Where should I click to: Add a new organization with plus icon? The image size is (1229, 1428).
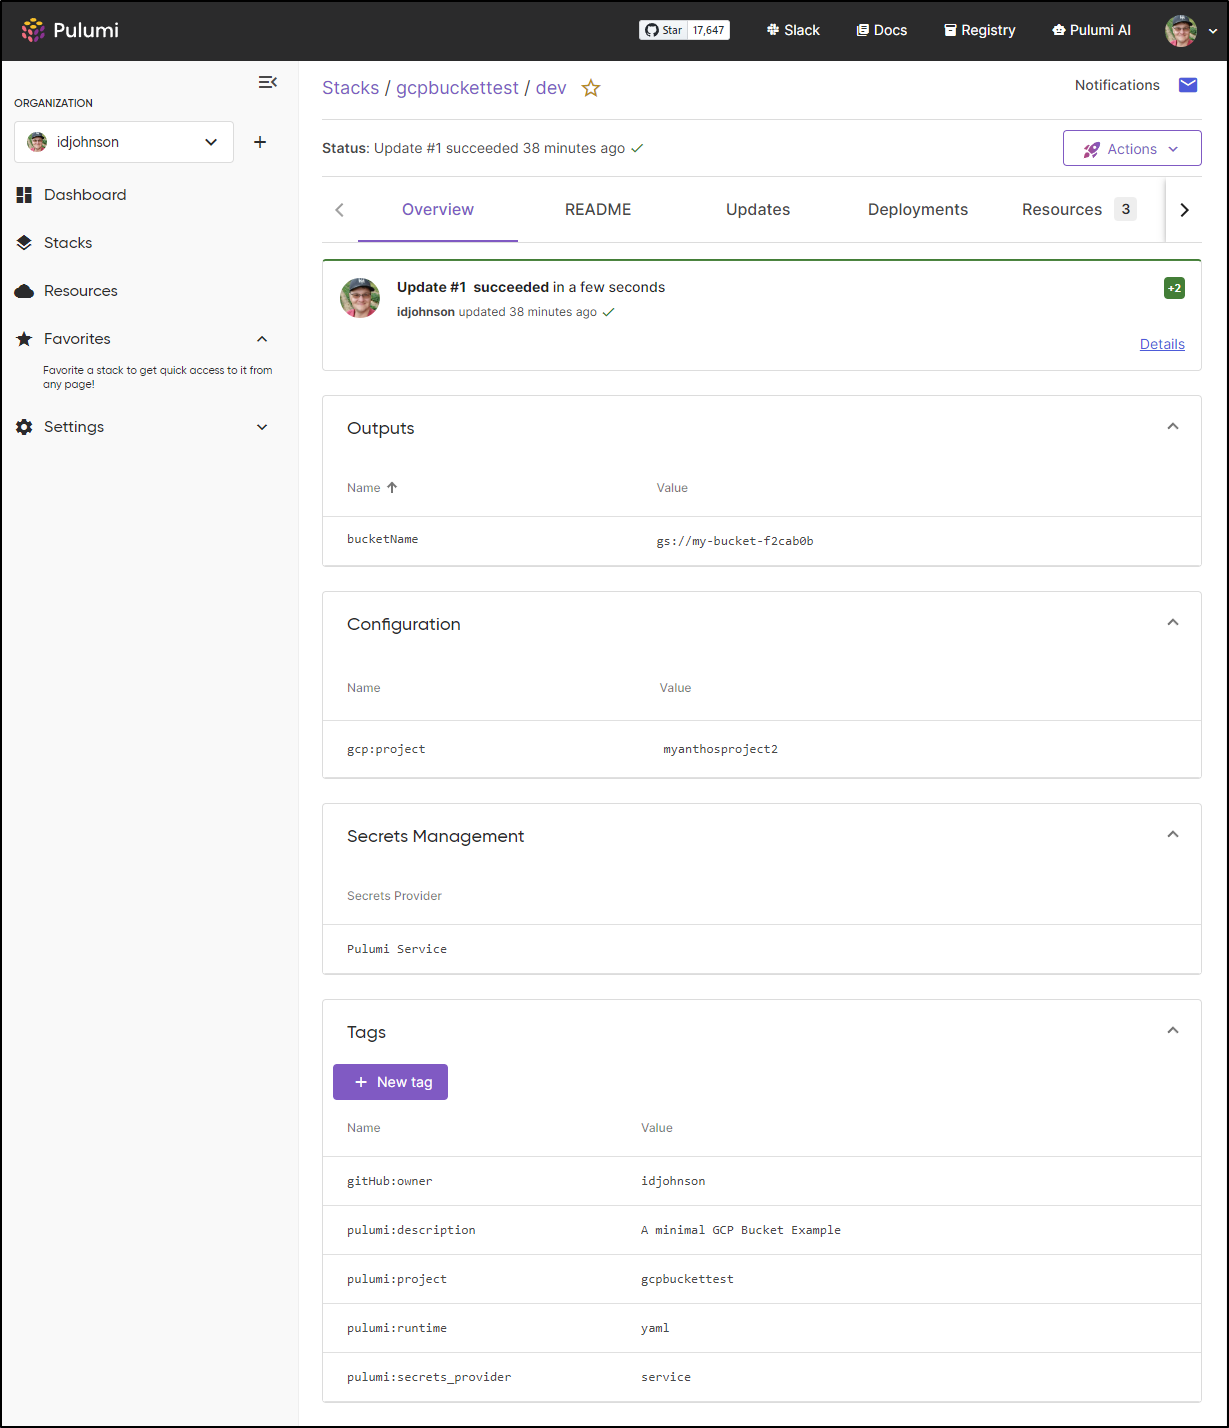(x=260, y=142)
